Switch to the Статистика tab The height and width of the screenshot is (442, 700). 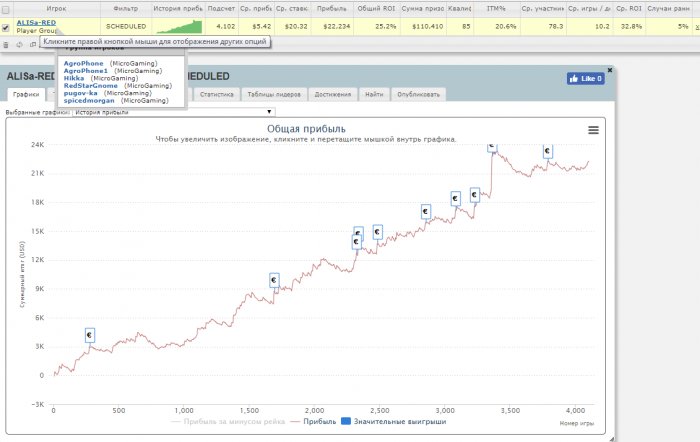[217, 94]
